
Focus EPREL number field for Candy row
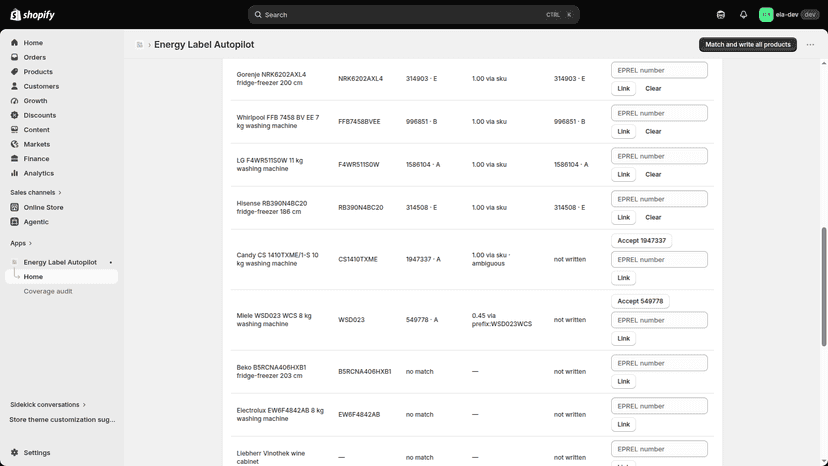click(x=659, y=259)
